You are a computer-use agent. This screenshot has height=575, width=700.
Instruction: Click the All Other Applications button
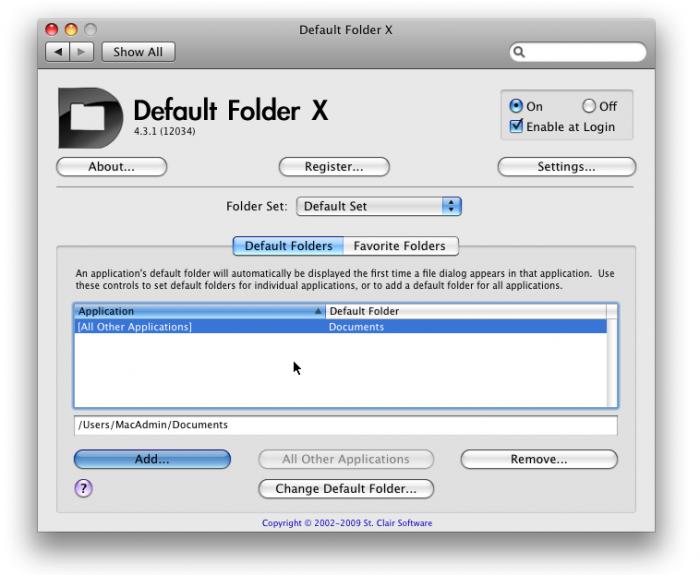point(346,459)
